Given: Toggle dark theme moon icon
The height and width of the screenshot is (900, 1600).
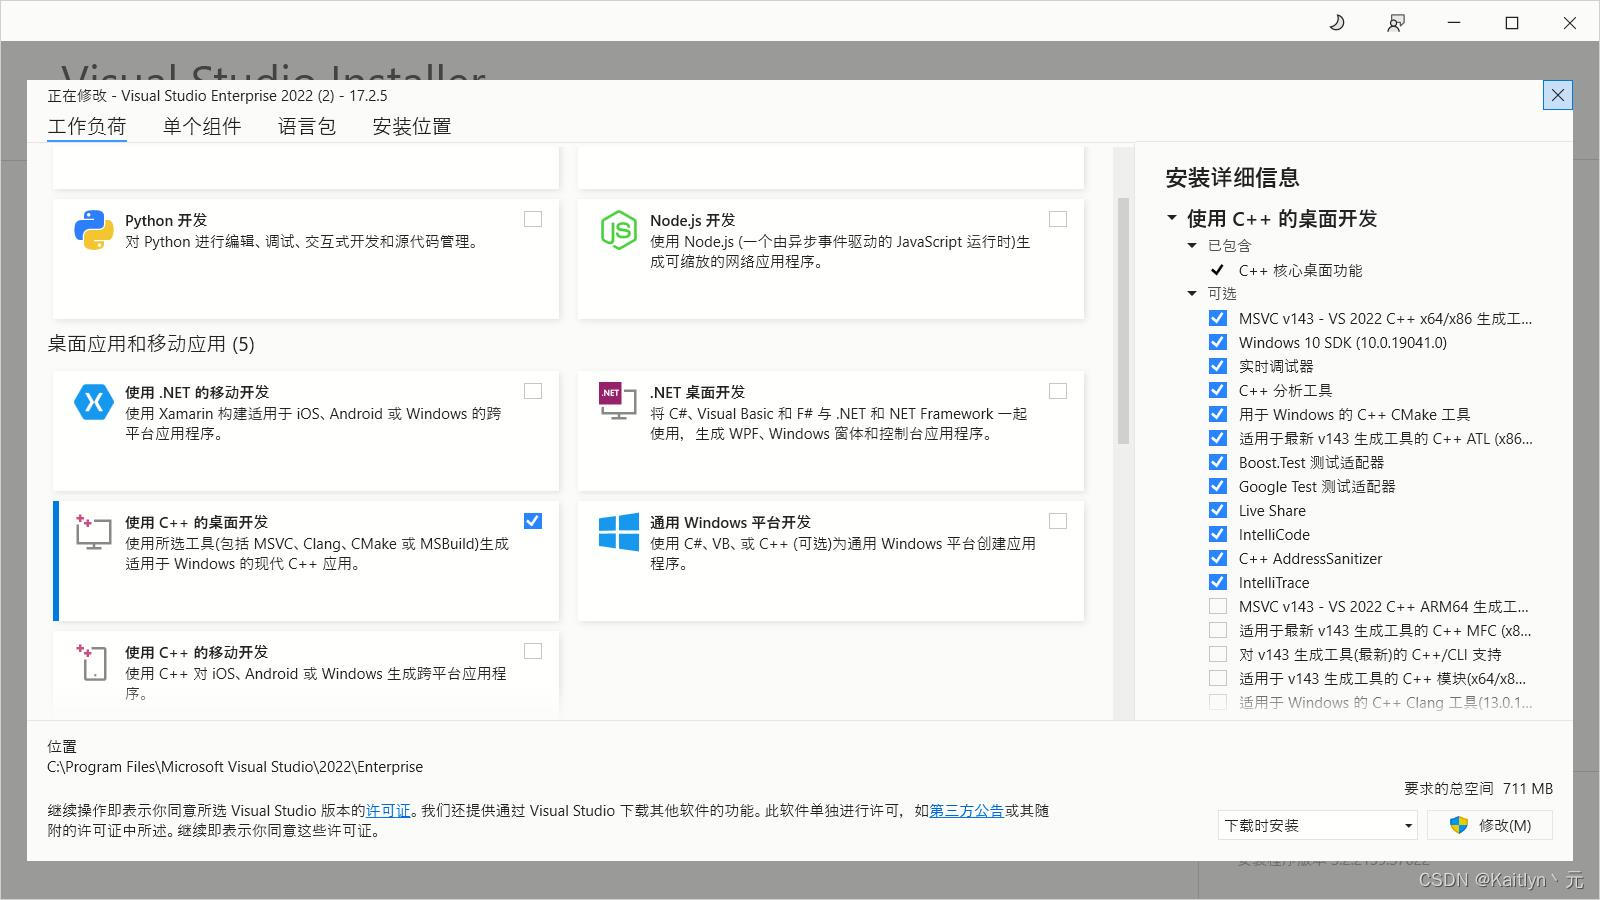Looking at the screenshot, I should 1337,22.
